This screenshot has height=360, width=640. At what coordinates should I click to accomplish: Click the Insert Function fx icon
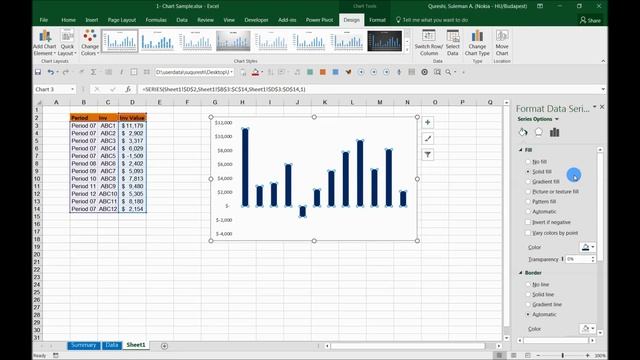[128, 89]
